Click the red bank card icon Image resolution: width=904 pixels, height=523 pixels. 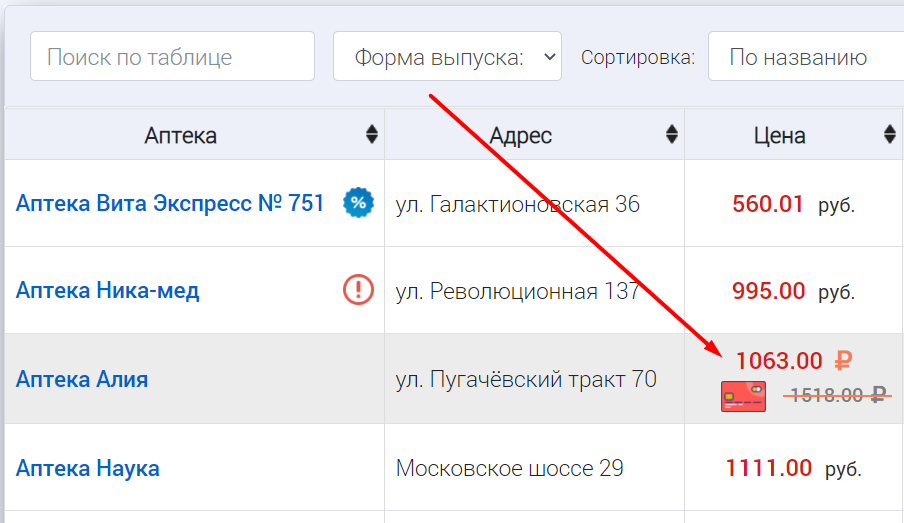743,396
